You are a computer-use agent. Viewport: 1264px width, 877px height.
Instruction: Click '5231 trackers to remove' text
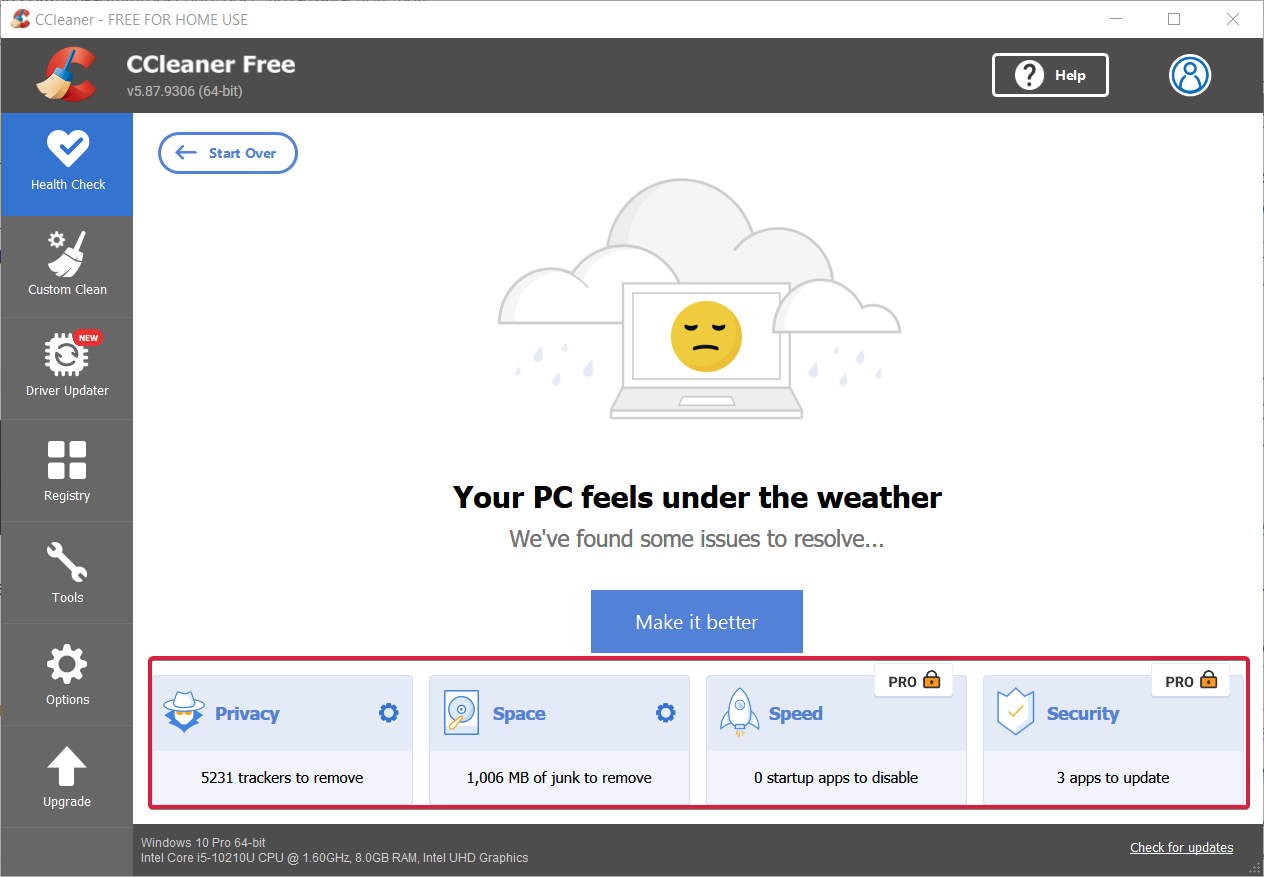click(282, 777)
